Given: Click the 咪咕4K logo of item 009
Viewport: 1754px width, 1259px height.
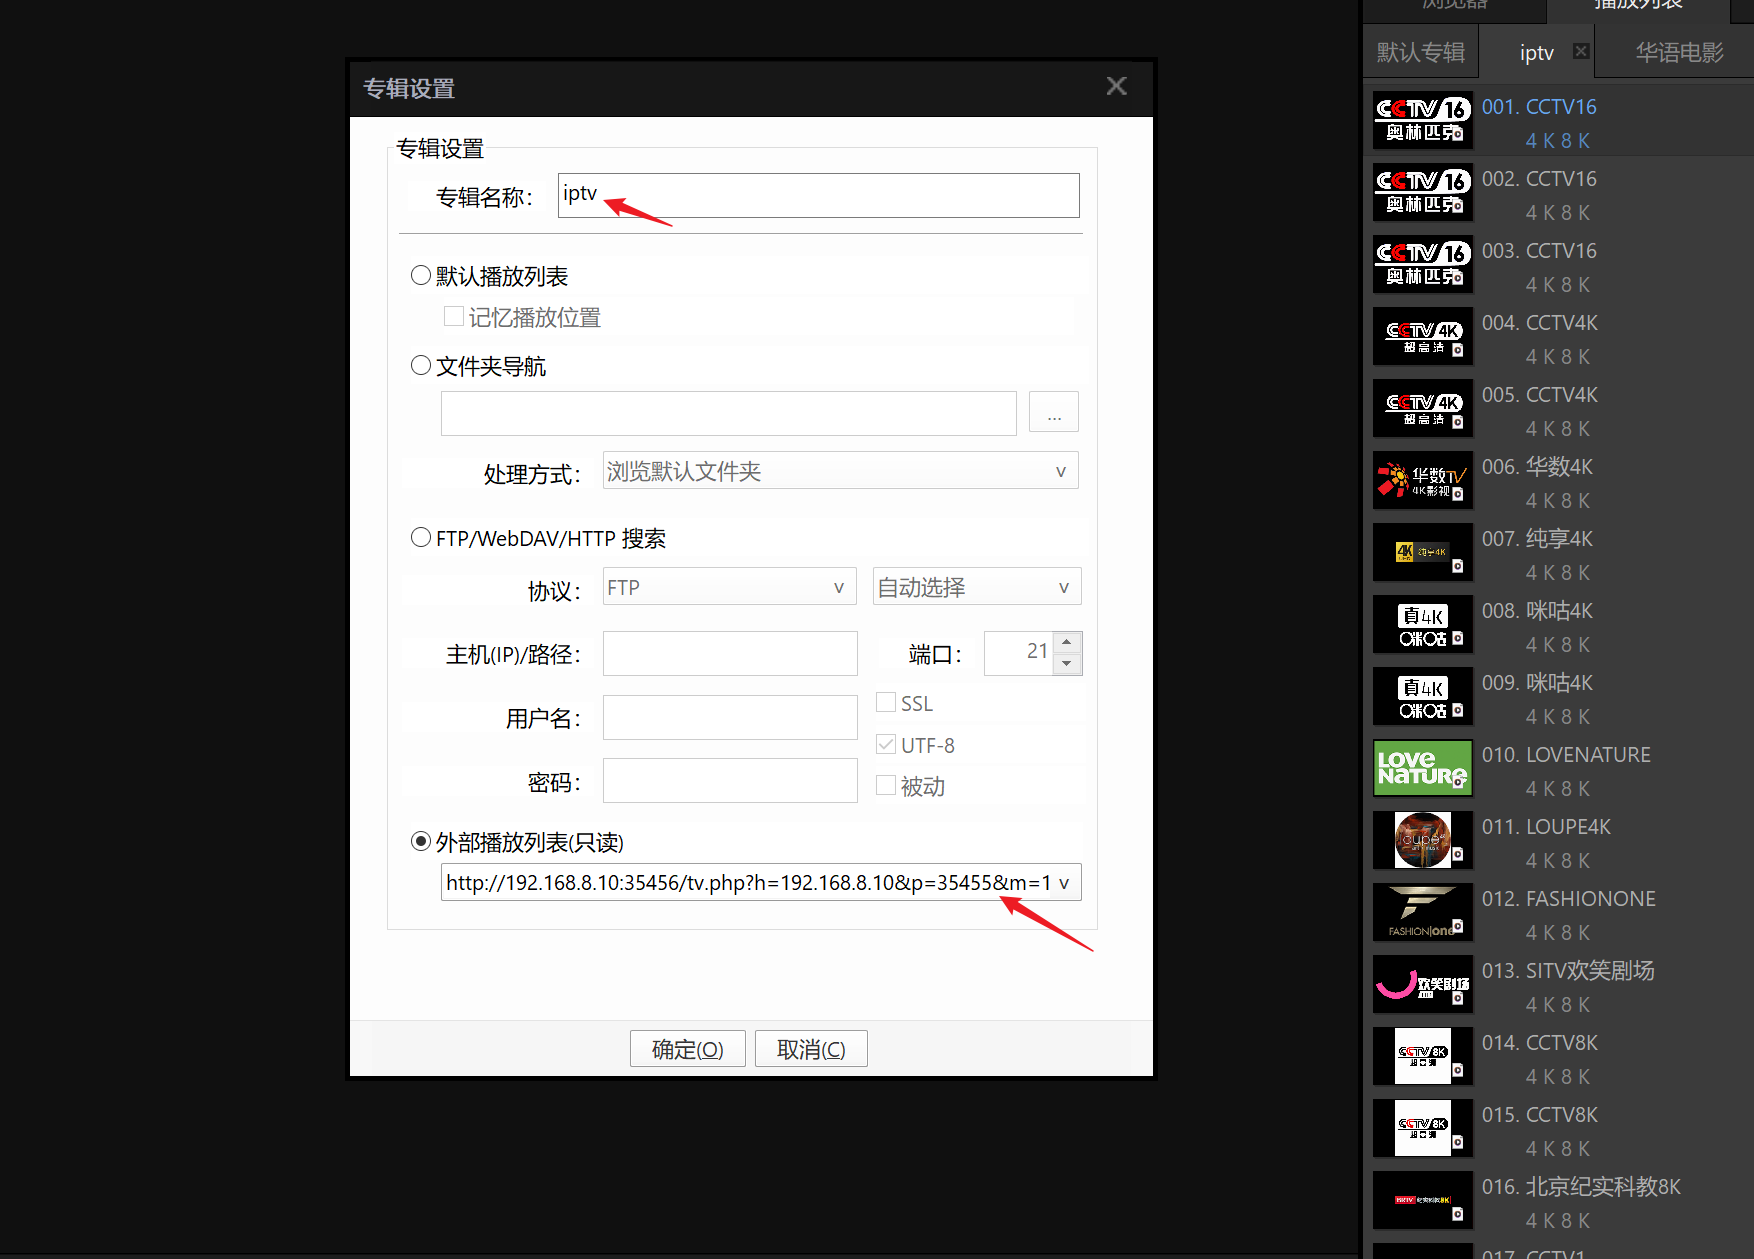Looking at the screenshot, I should [x=1423, y=697].
